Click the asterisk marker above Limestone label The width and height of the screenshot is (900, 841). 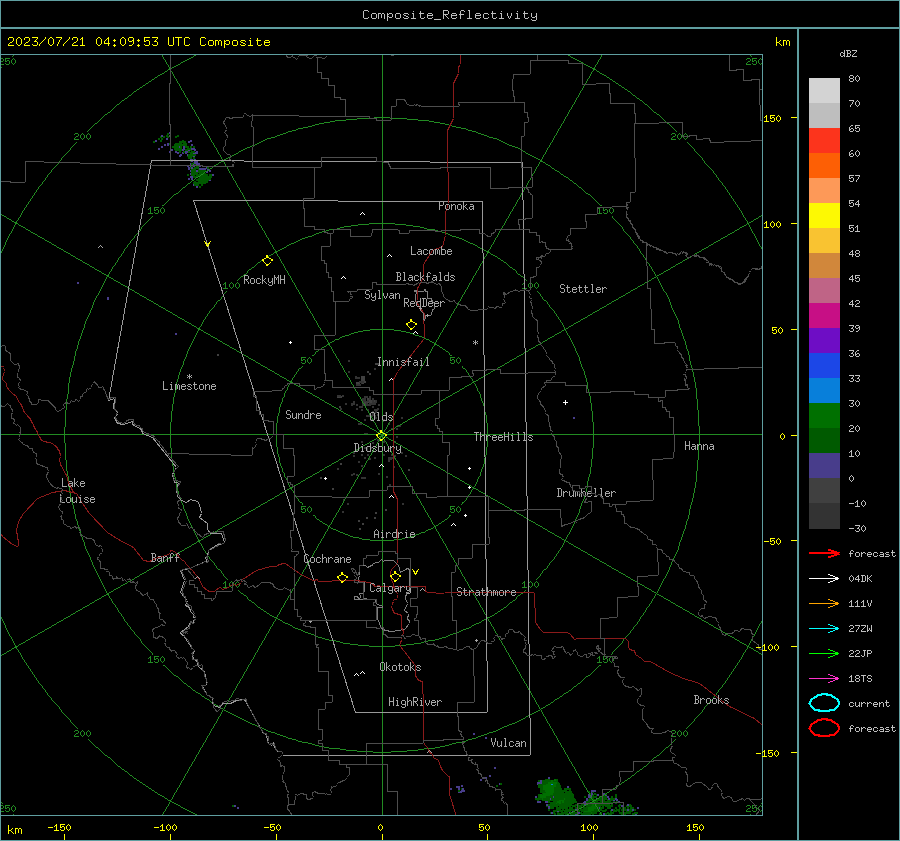189,377
